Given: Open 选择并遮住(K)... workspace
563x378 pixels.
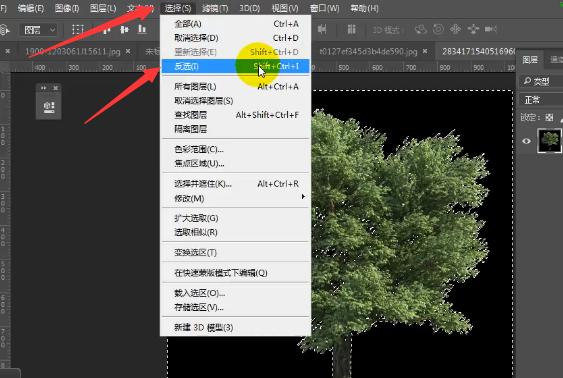Looking at the screenshot, I should point(236,184).
